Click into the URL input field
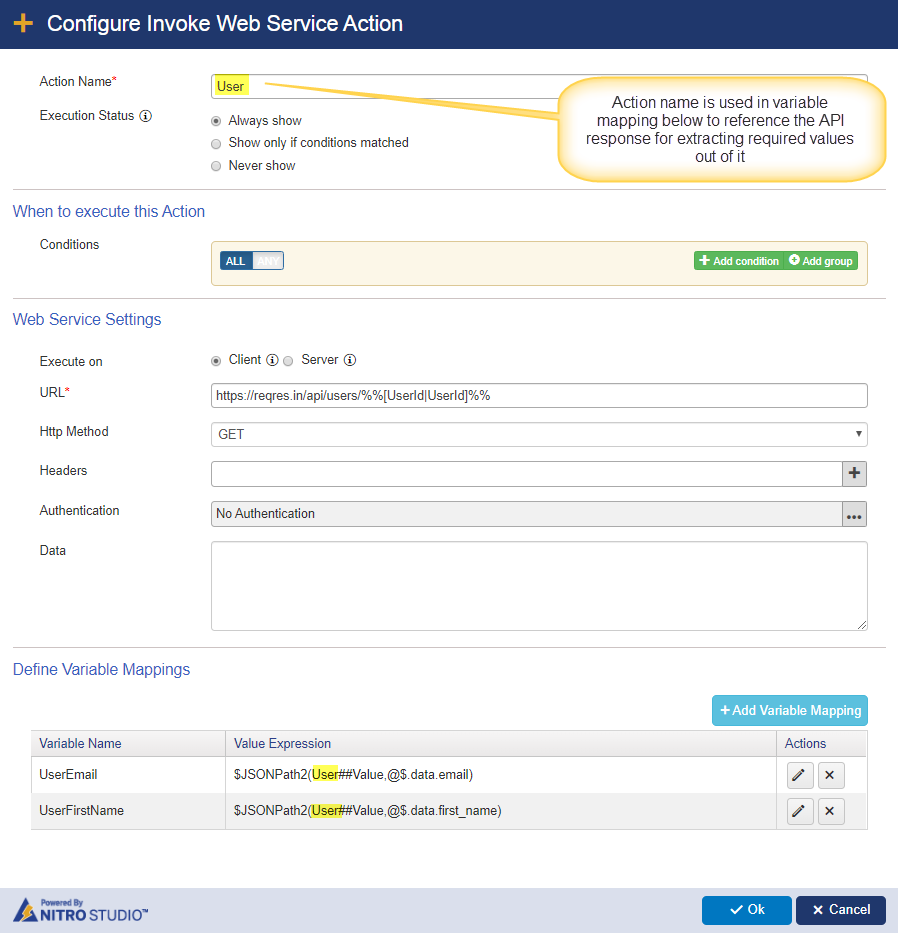898x933 pixels. click(539, 396)
